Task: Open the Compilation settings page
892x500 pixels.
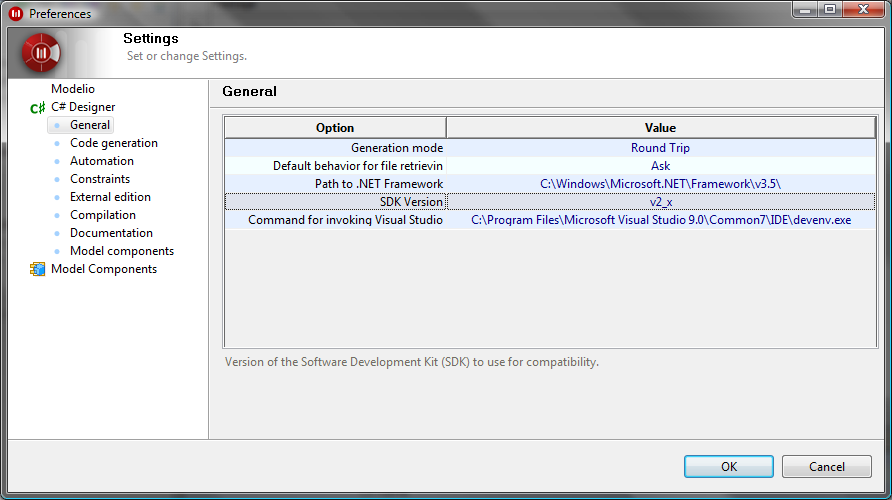Action: (x=103, y=215)
